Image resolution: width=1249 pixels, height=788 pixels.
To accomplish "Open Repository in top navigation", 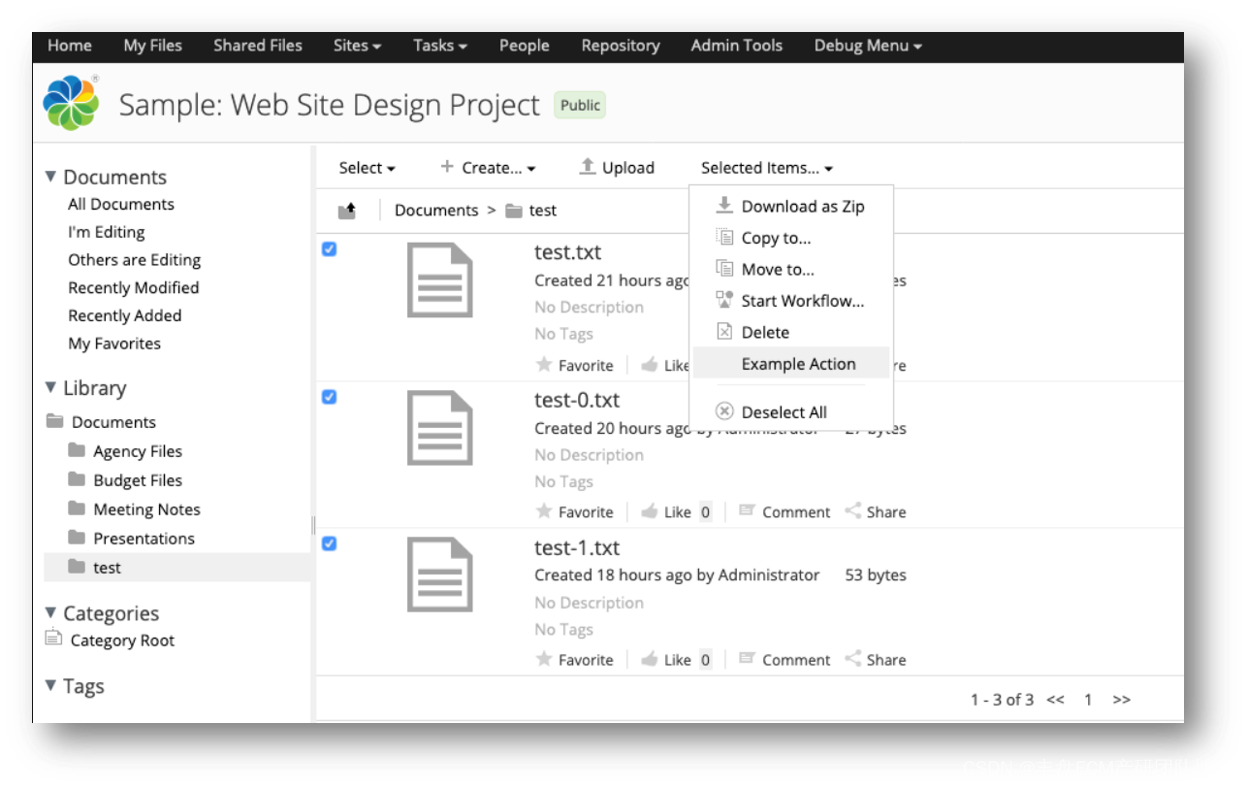I will [620, 45].
